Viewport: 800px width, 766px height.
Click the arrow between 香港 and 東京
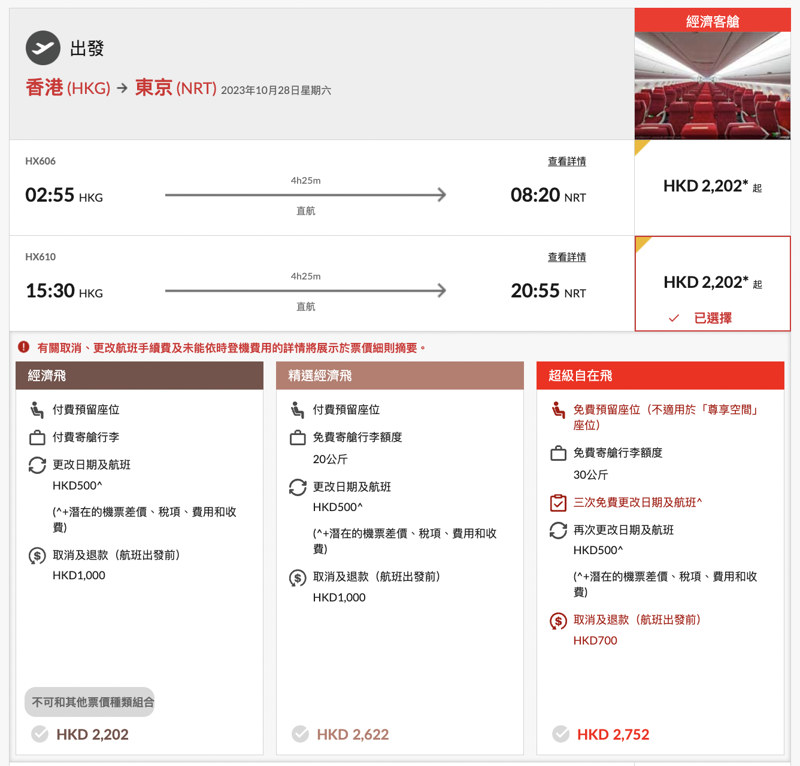[122, 88]
